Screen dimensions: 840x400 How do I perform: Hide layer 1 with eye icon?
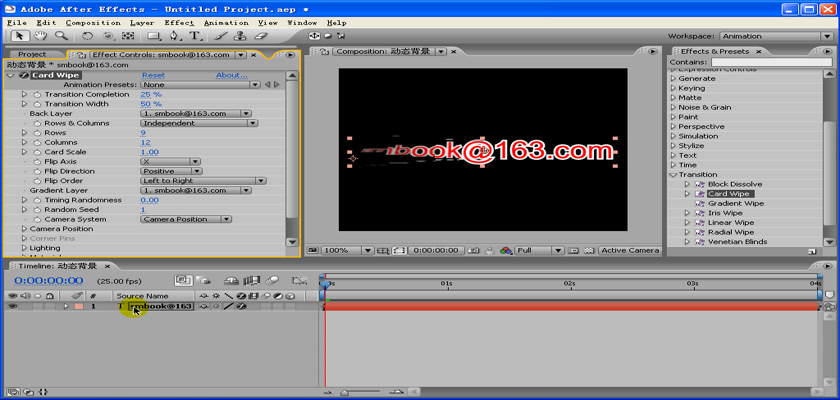click(12, 306)
